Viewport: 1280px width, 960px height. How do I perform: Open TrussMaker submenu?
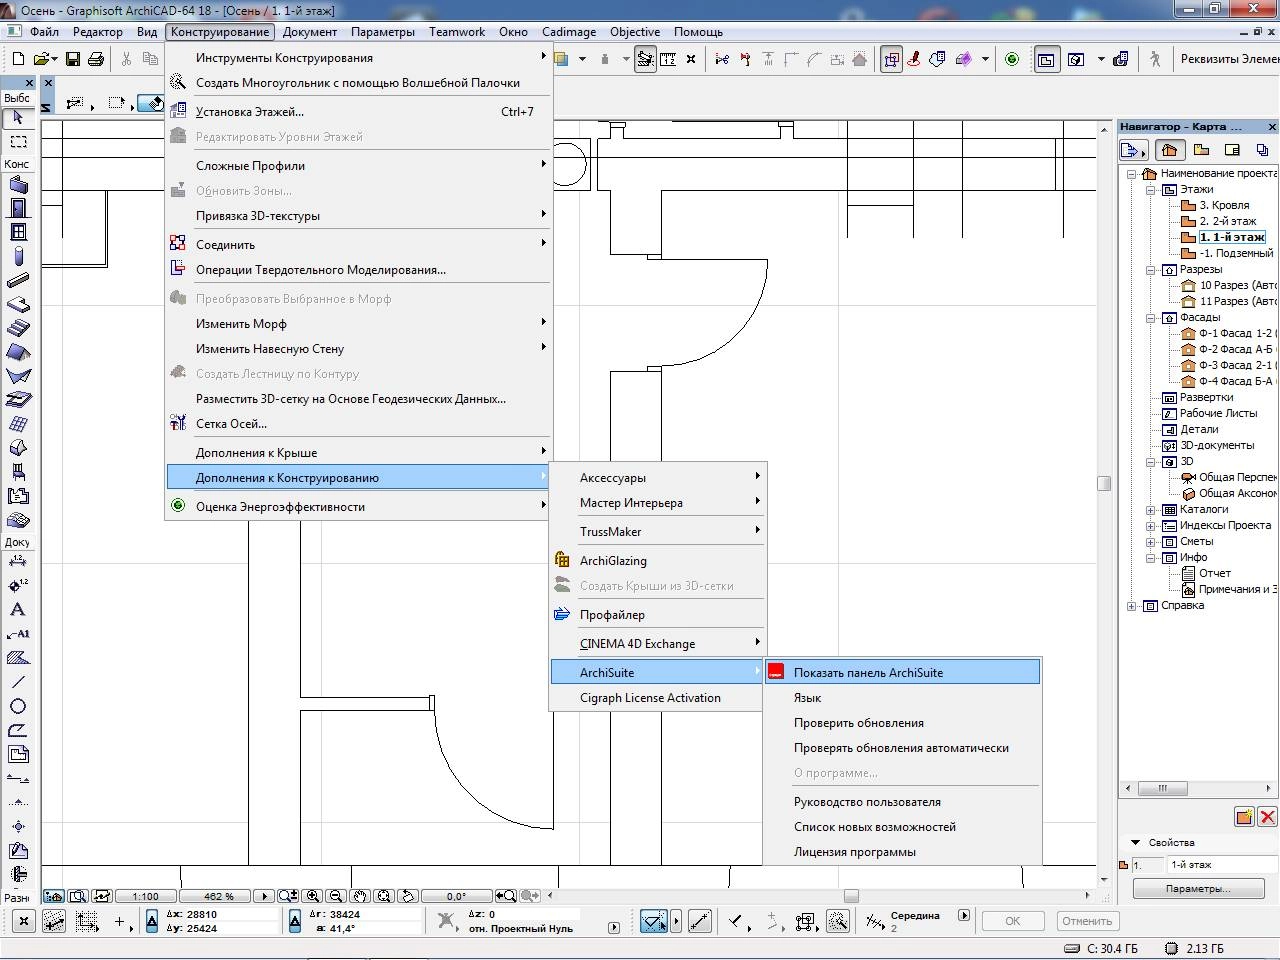click(x=658, y=532)
